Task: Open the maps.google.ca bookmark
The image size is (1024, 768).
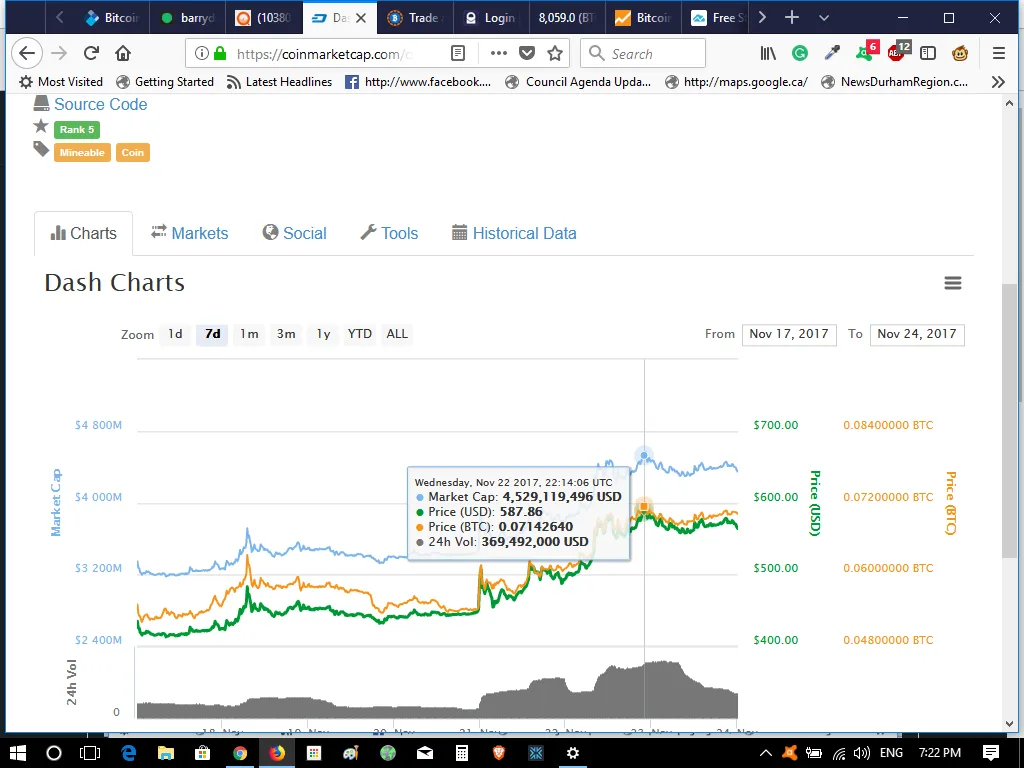Action: click(736, 82)
